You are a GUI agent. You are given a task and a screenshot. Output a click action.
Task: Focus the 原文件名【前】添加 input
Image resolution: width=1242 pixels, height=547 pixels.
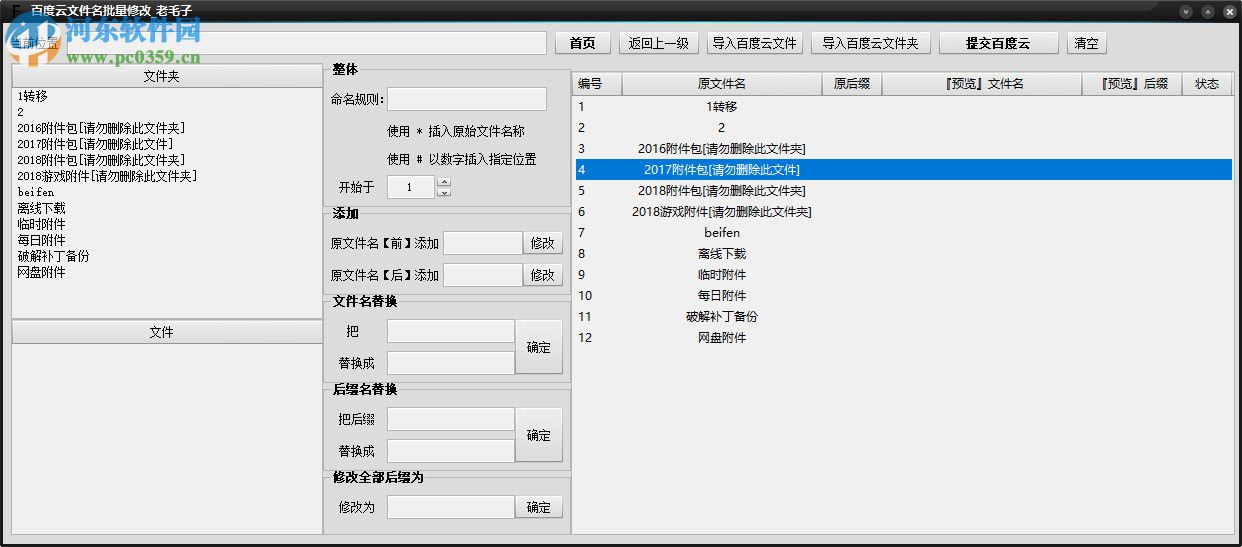[x=483, y=243]
